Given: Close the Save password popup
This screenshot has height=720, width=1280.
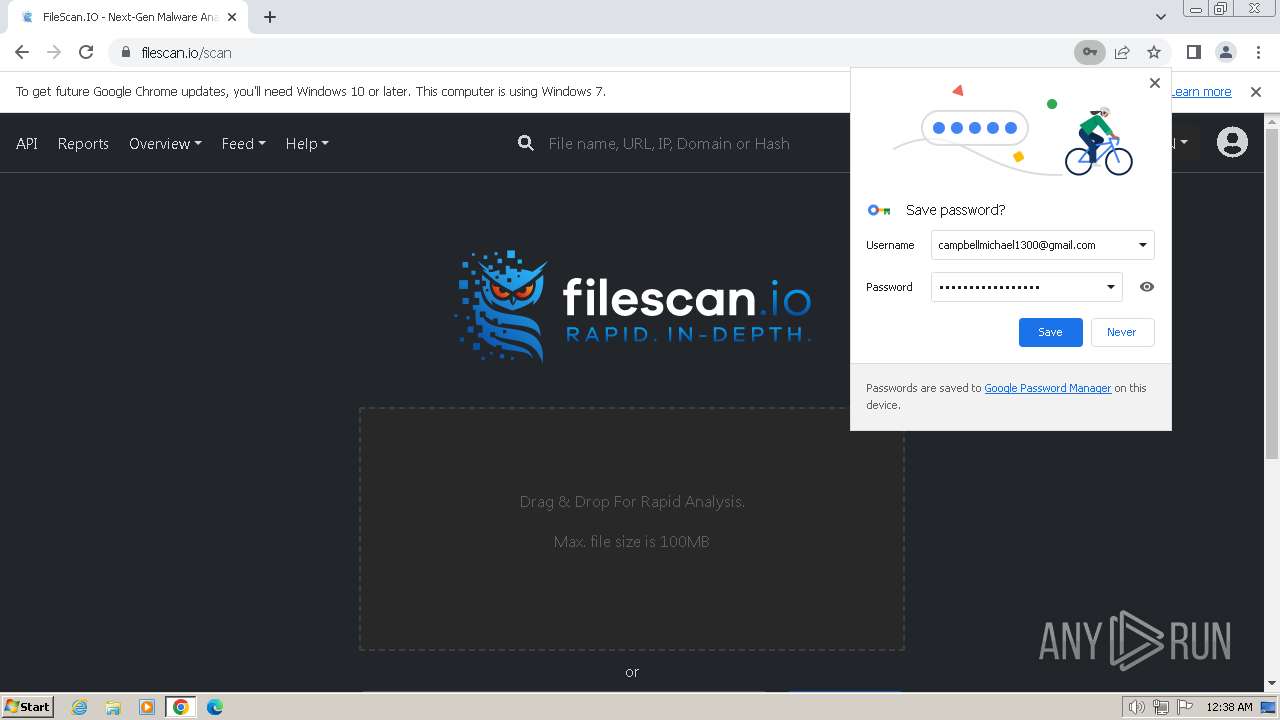Looking at the screenshot, I should pos(1155,83).
